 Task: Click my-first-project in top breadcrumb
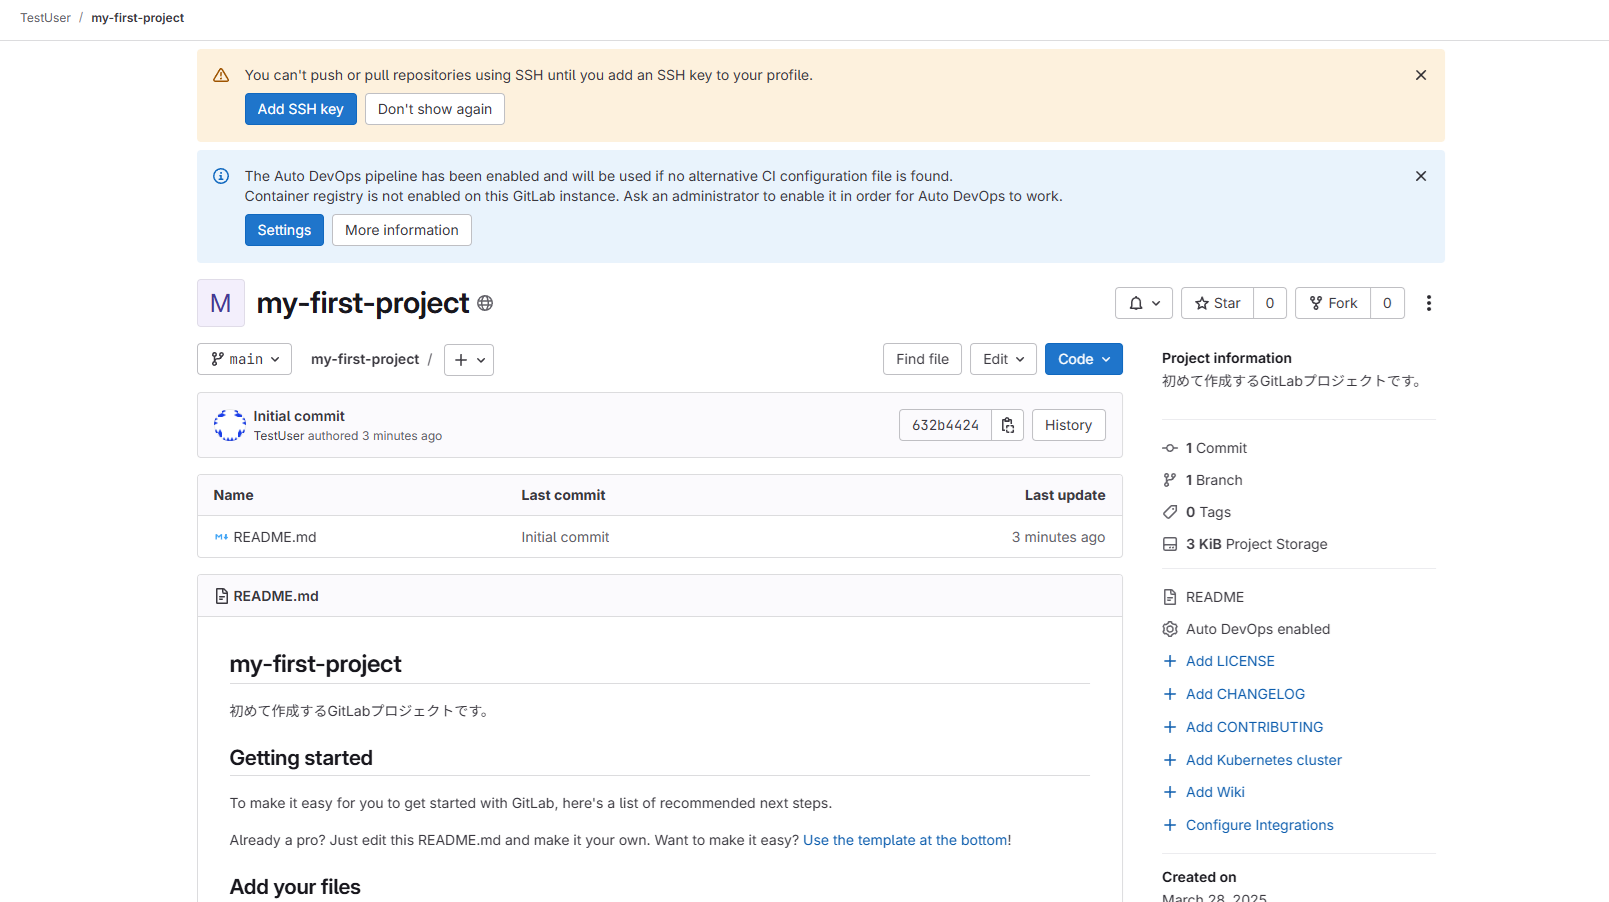[x=138, y=18]
